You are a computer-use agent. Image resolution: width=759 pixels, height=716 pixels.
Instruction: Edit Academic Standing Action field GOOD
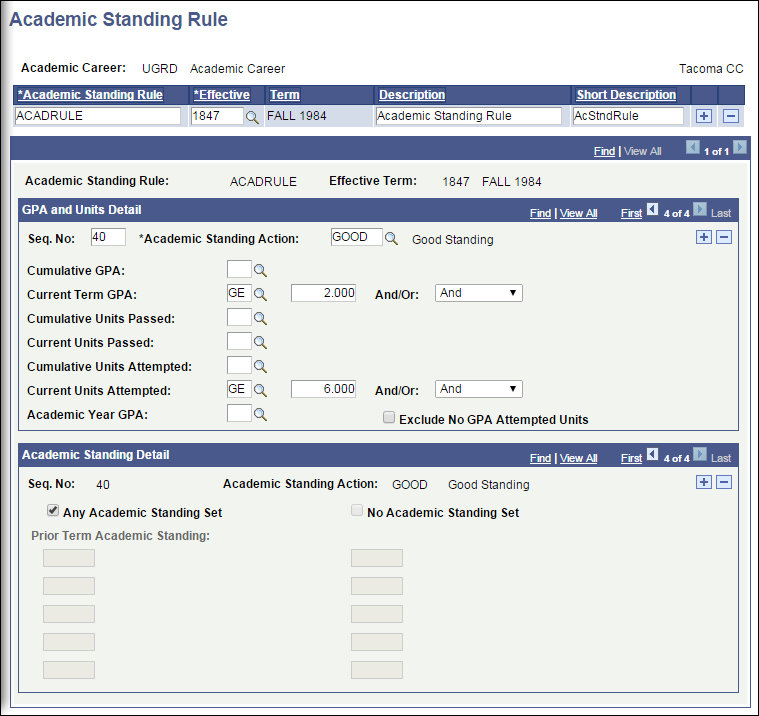click(356, 237)
